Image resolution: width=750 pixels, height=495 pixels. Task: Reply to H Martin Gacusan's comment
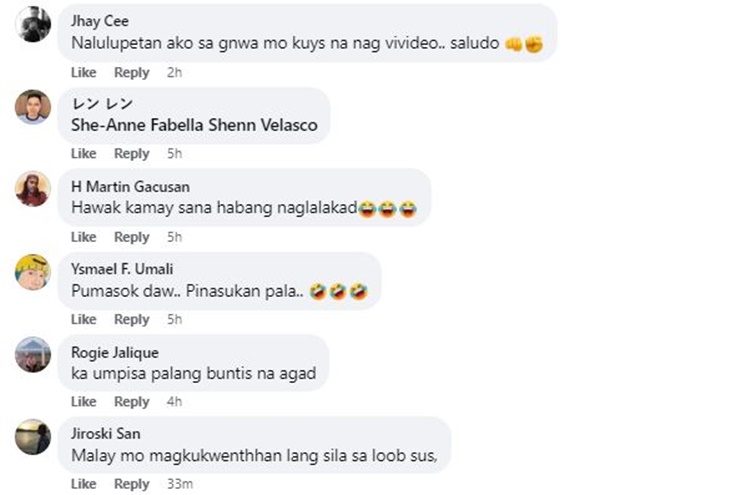[x=132, y=237]
